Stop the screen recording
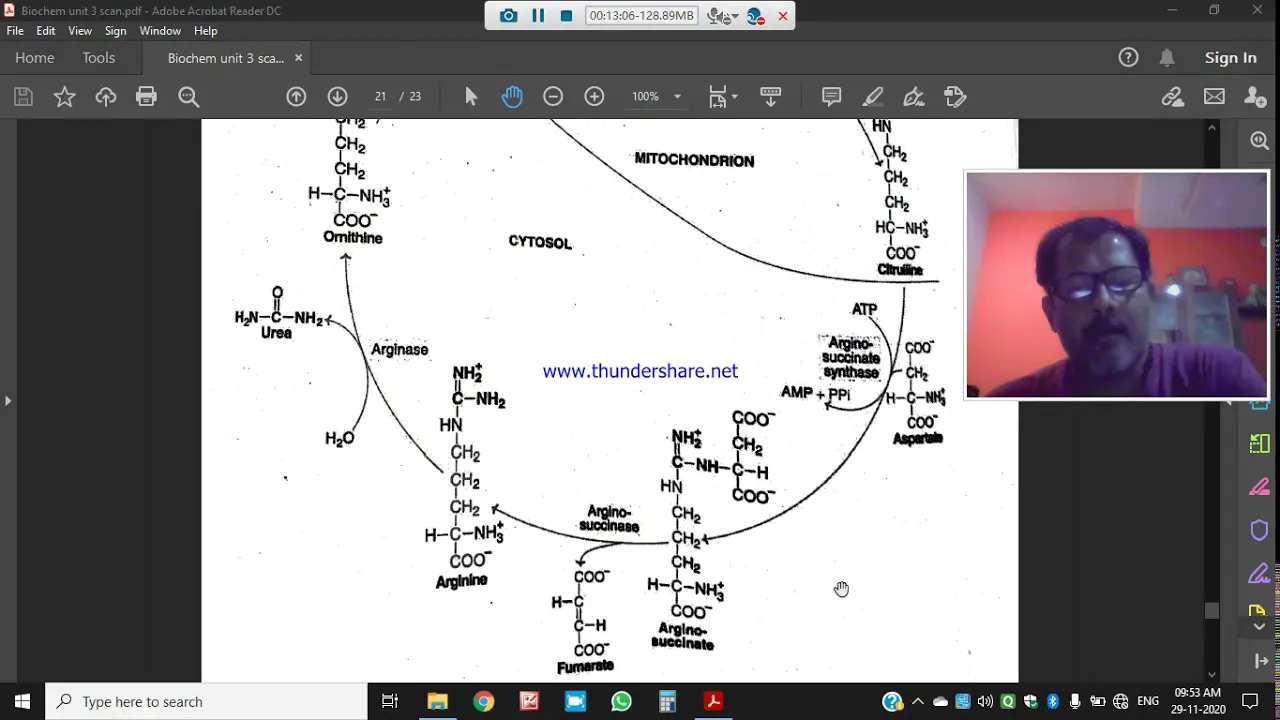This screenshot has width=1280, height=720. [566, 16]
